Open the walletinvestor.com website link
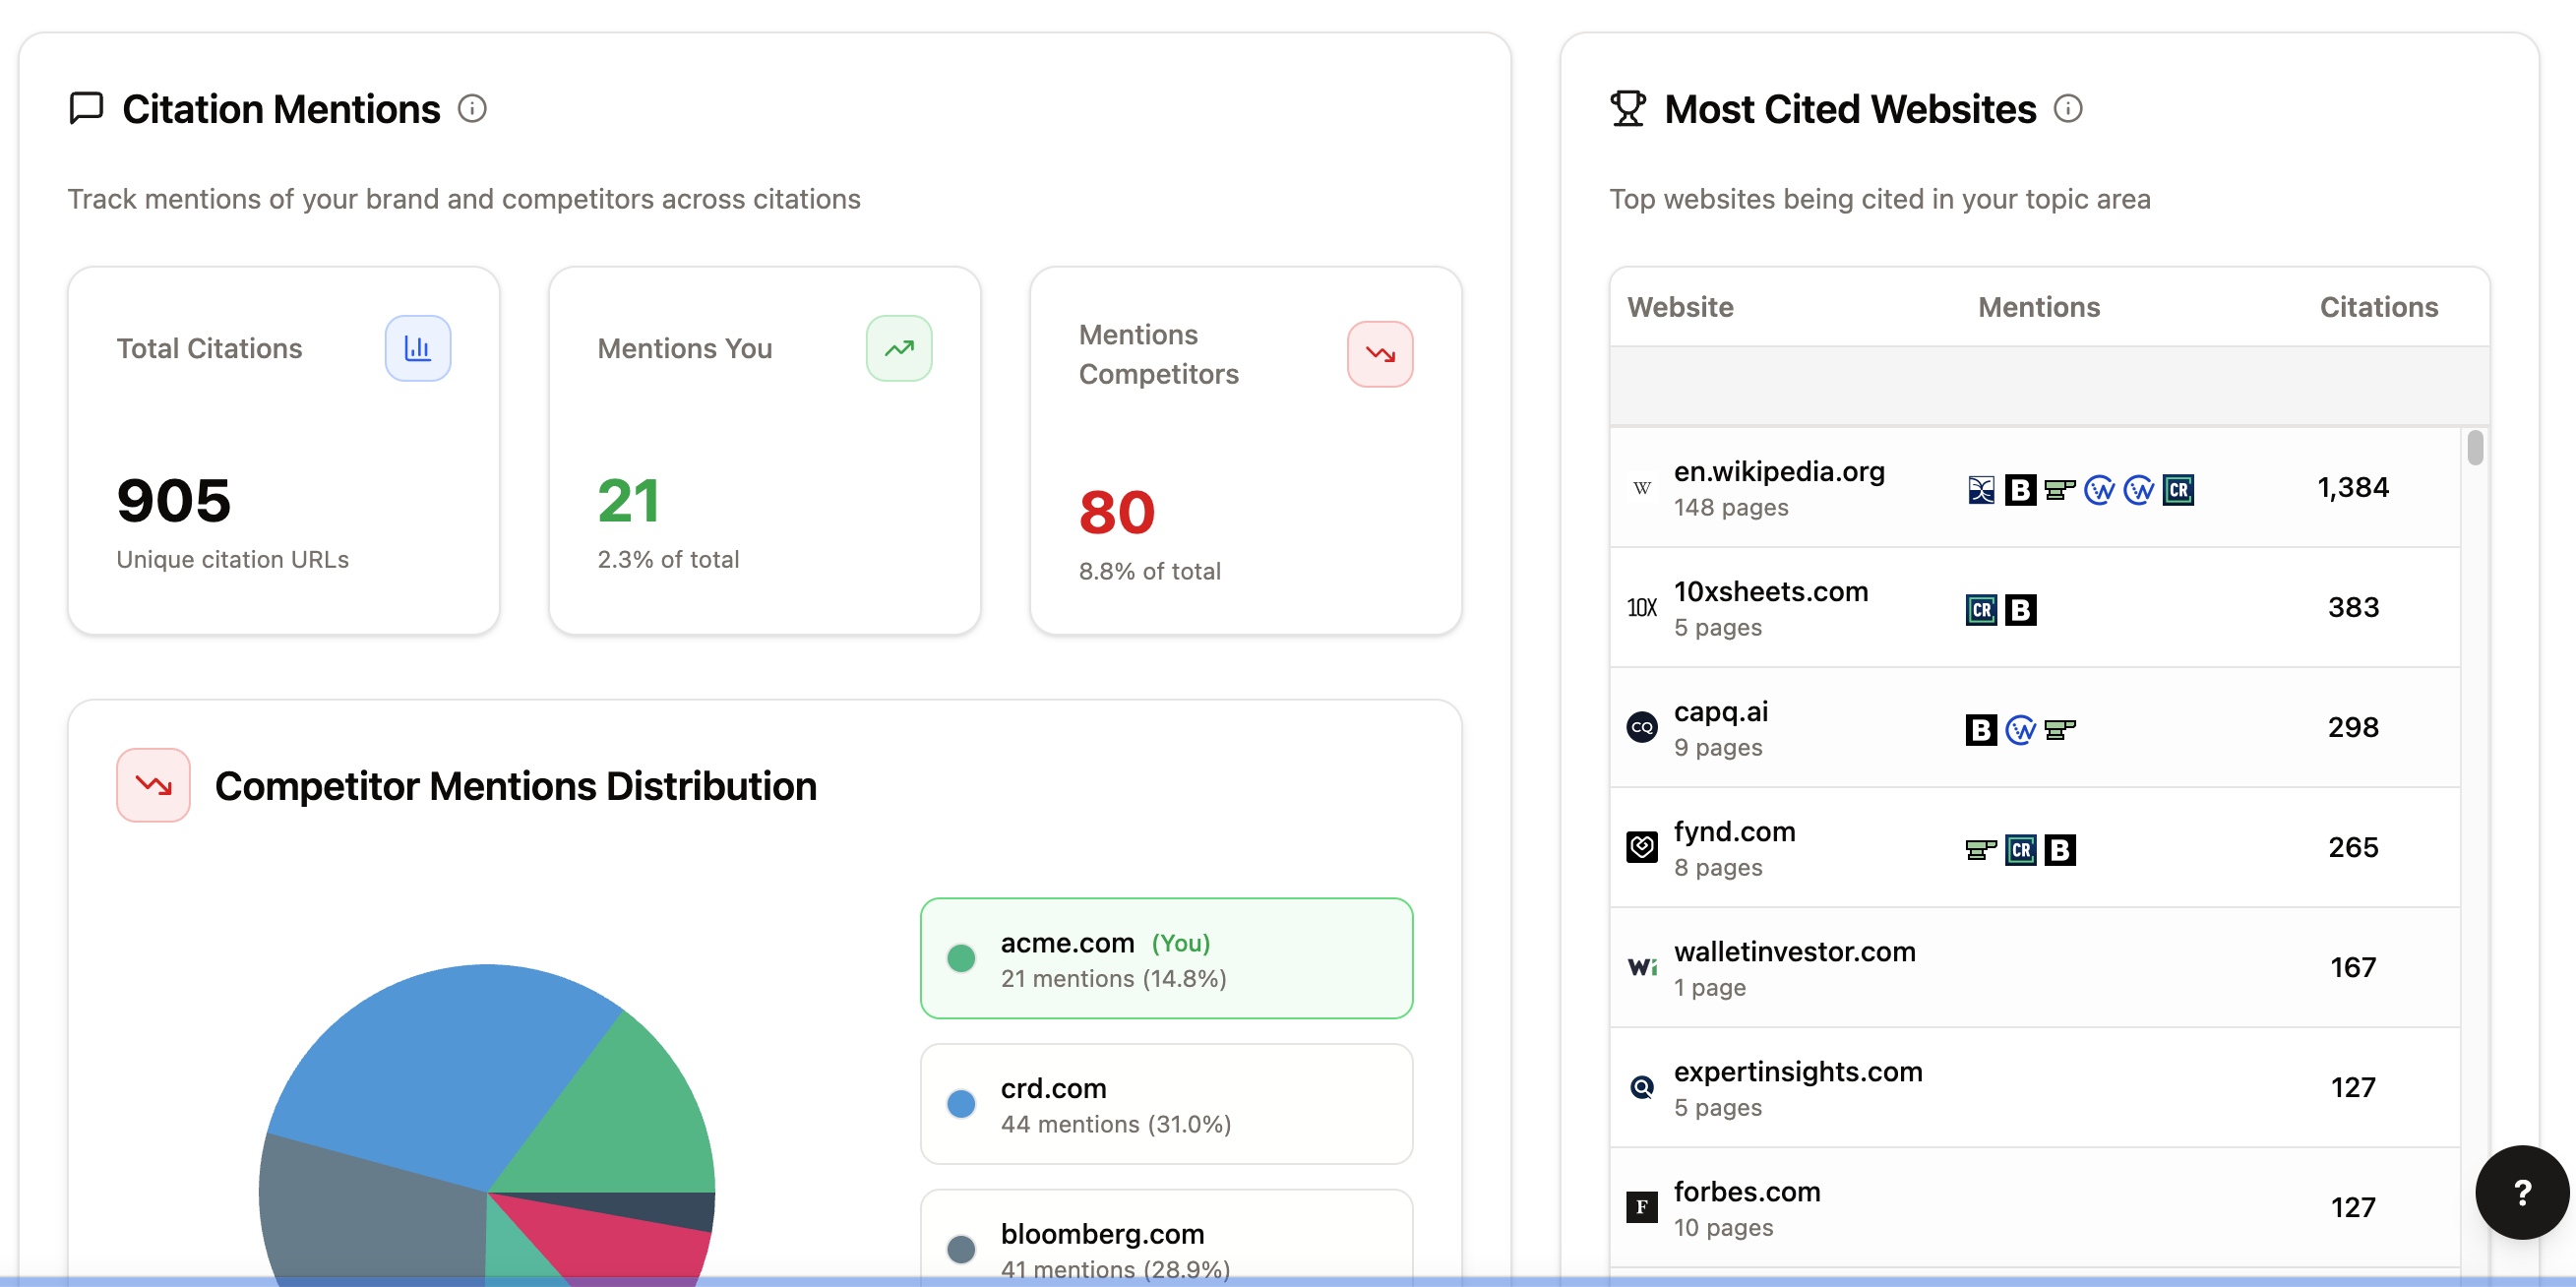 click(x=1794, y=951)
